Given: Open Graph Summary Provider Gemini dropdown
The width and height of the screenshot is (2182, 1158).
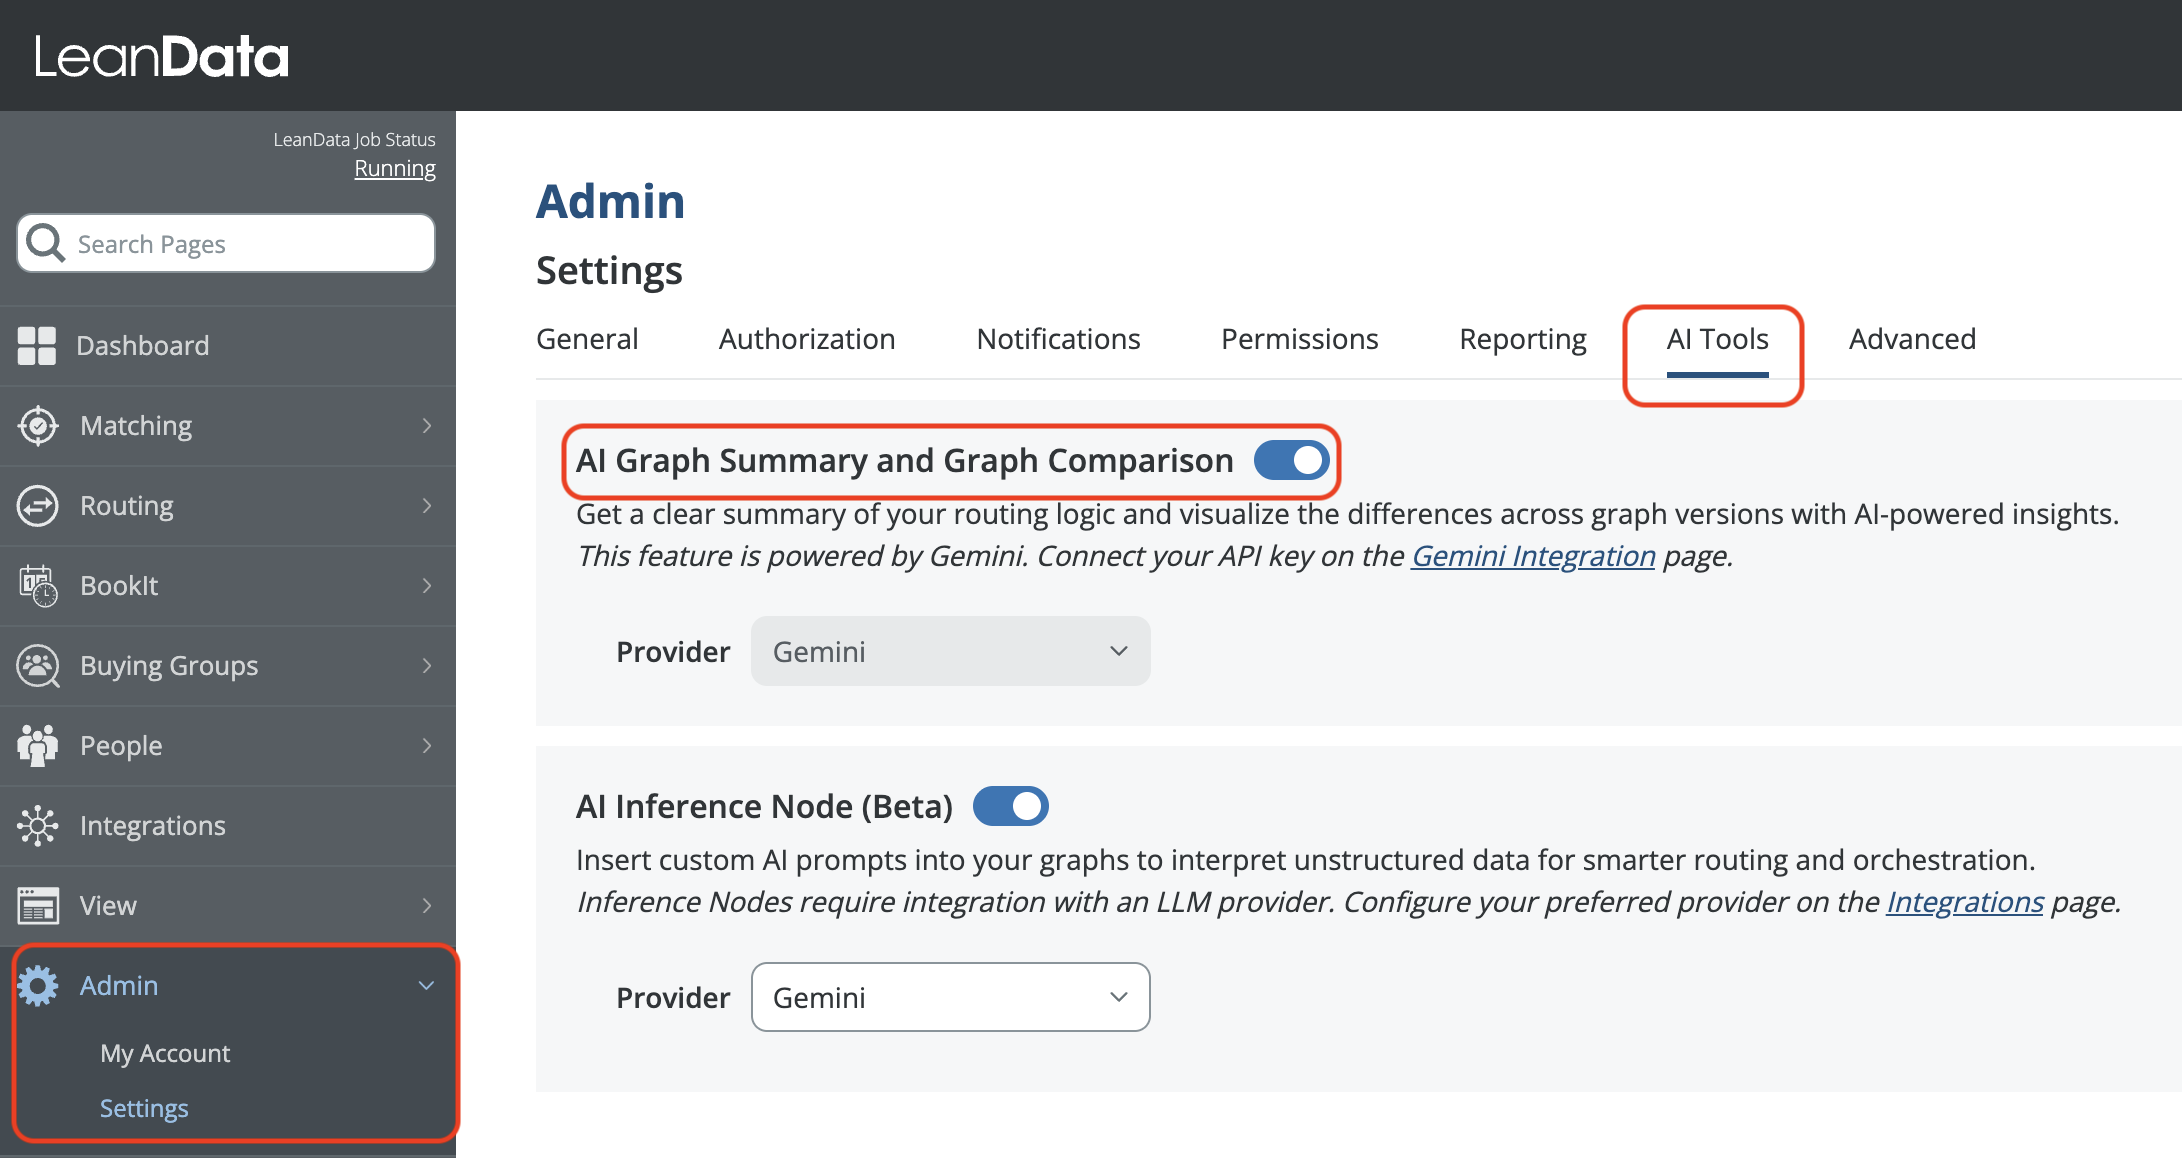Looking at the screenshot, I should pos(950,651).
